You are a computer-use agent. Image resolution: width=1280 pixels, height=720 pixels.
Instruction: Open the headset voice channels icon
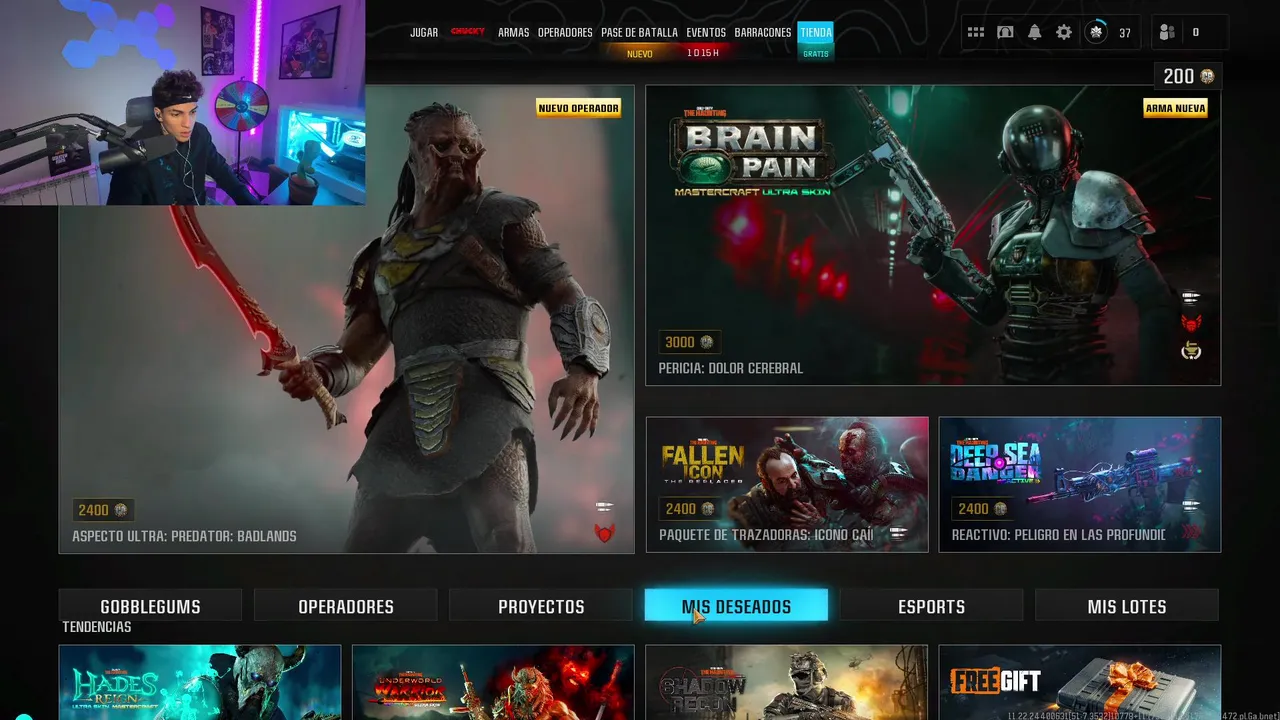[1005, 32]
